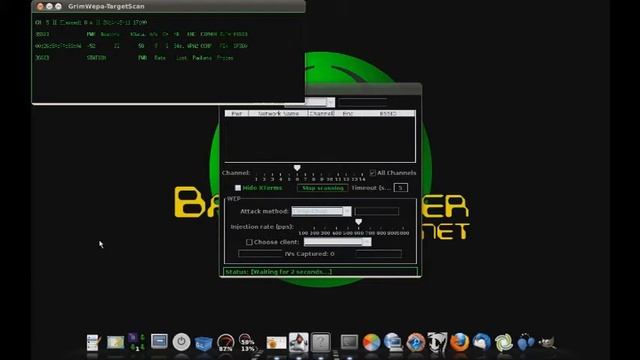Click the Injection rate slider handle
Viewport: 640px width, 360px height.
point(358,222)
